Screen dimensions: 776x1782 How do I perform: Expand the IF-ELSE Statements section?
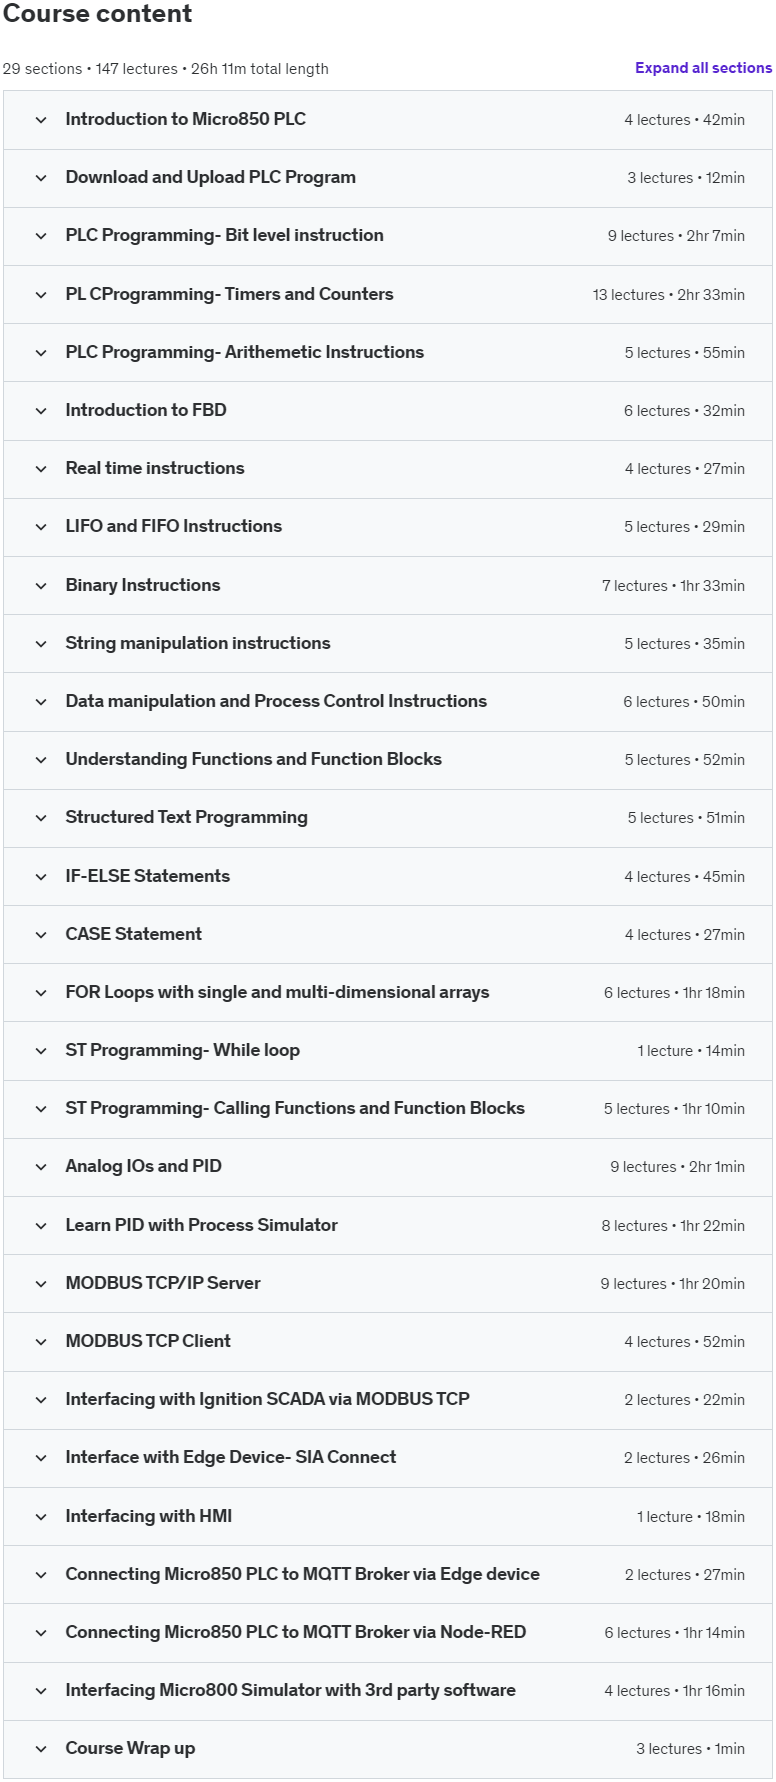click(x=147, y=876)
